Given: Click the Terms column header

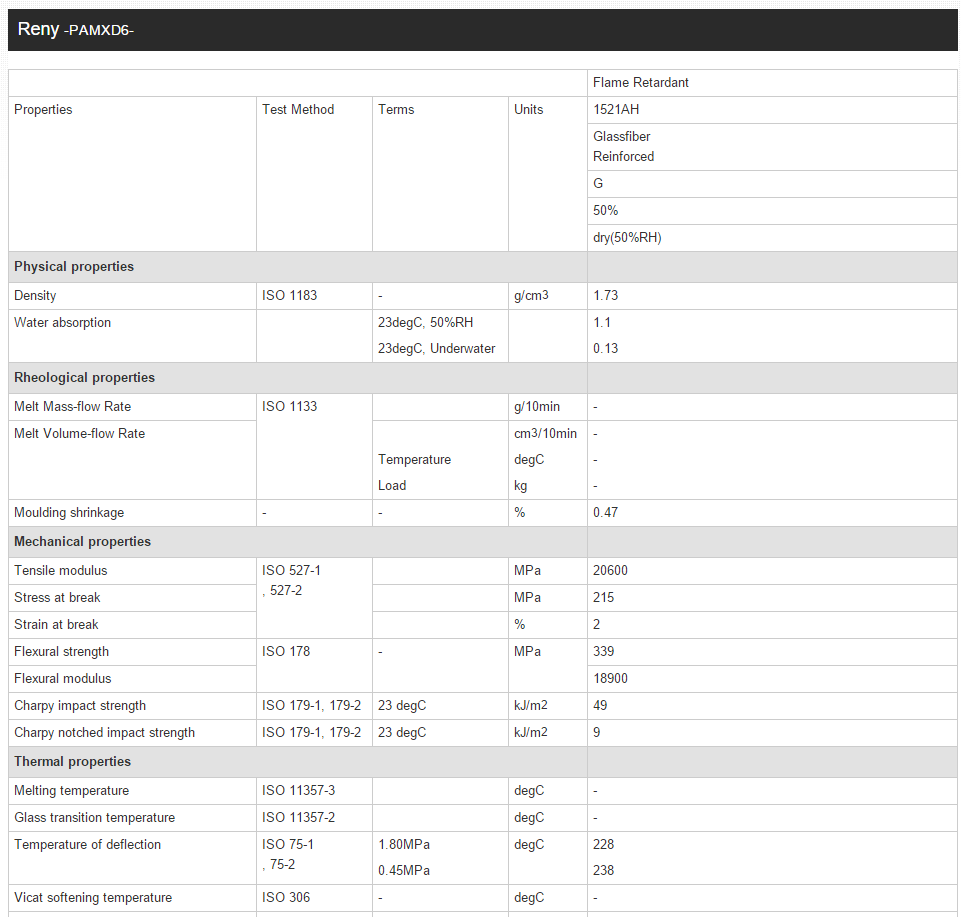Looking at the screenshot, I should [396, 110].
